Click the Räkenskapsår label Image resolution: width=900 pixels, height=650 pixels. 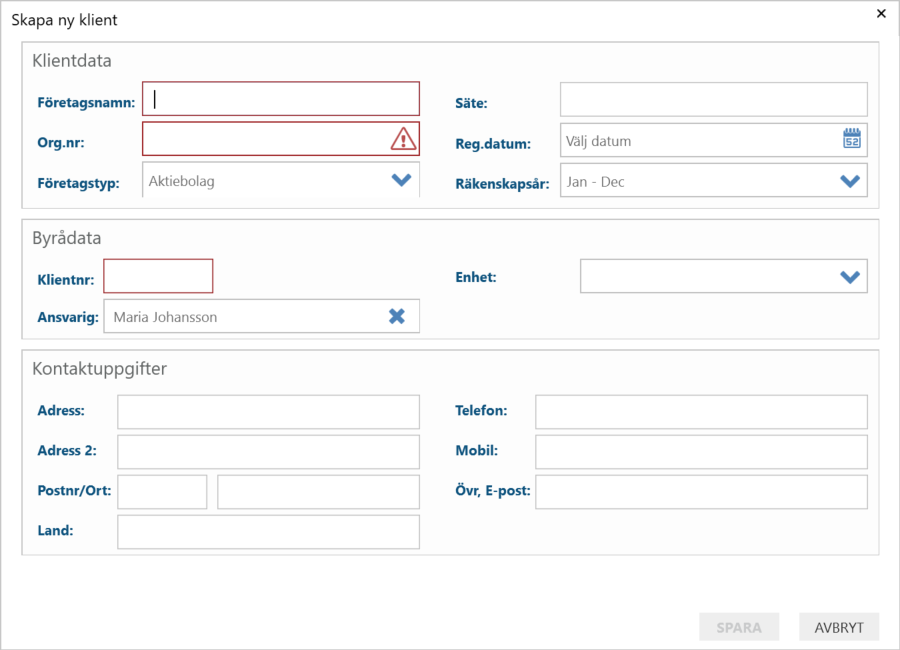pyautogui.click(x=502, y=184)
